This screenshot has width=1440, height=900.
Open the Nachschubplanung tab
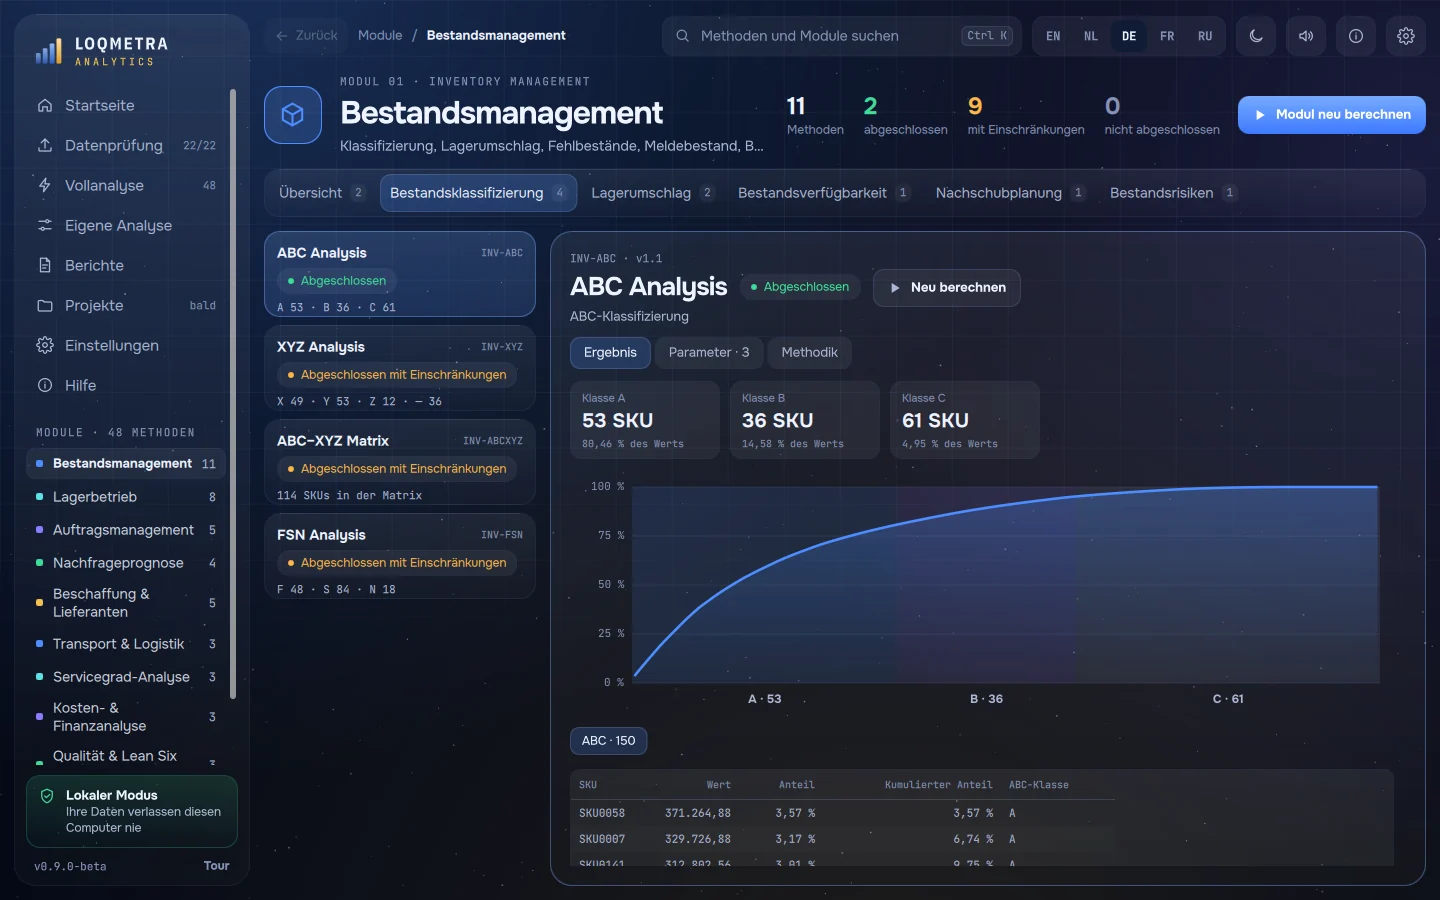[x=1010, y=193]
